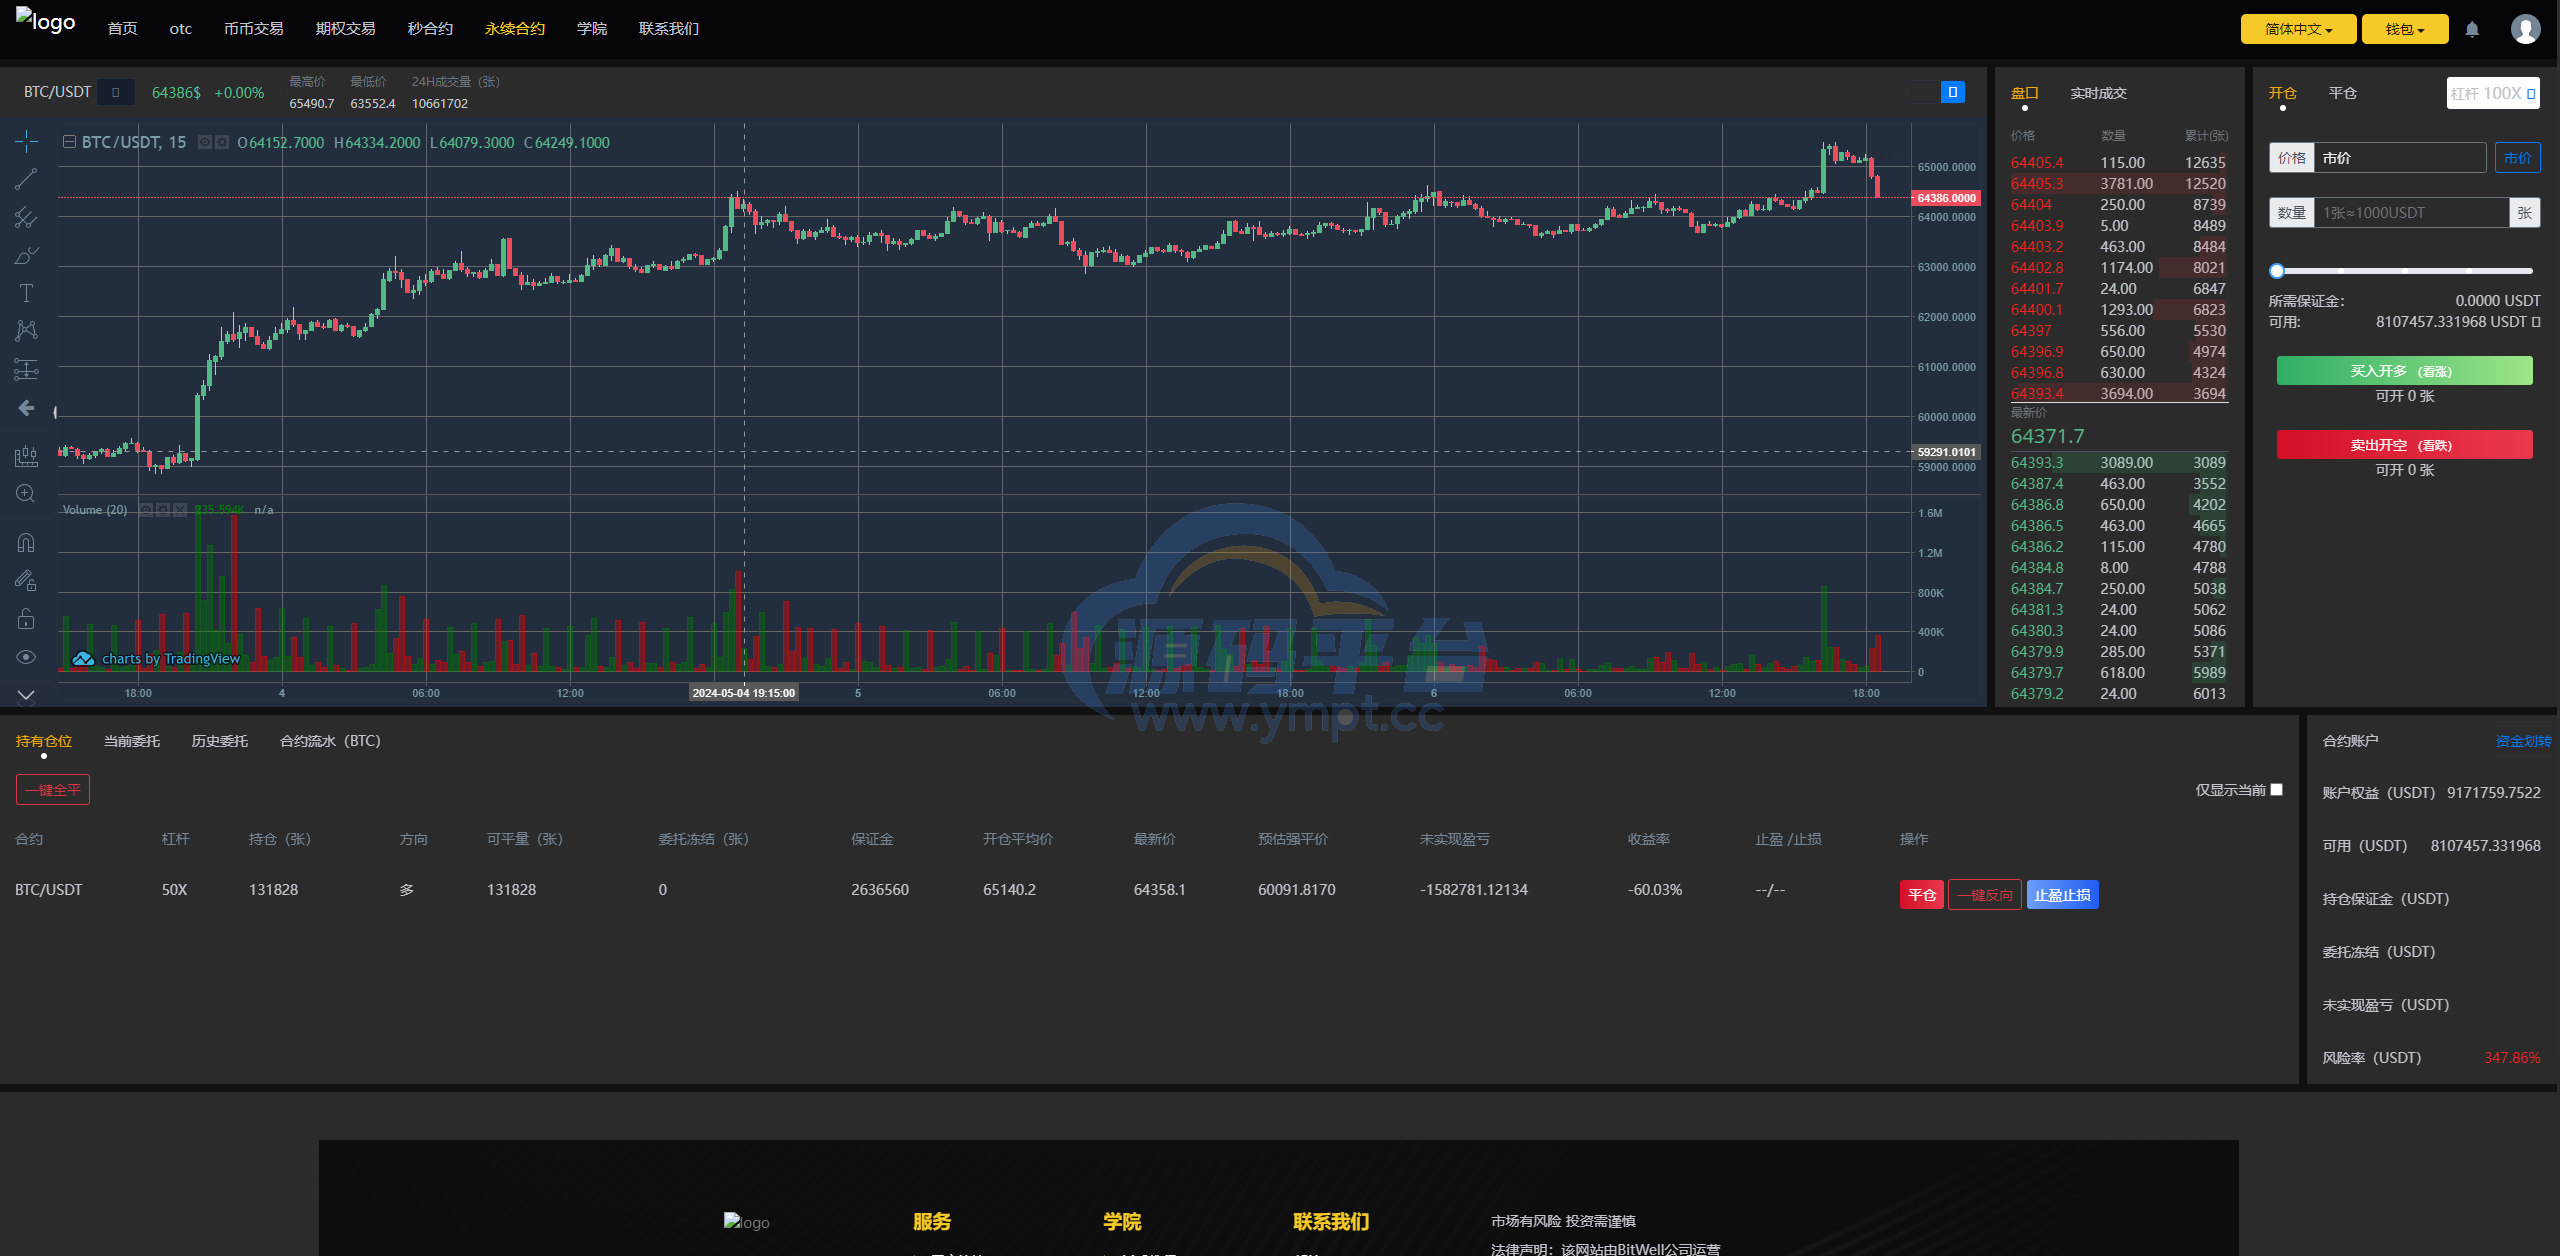
Task: Open 币币交易 spot trading
Action: click(254, 29)
